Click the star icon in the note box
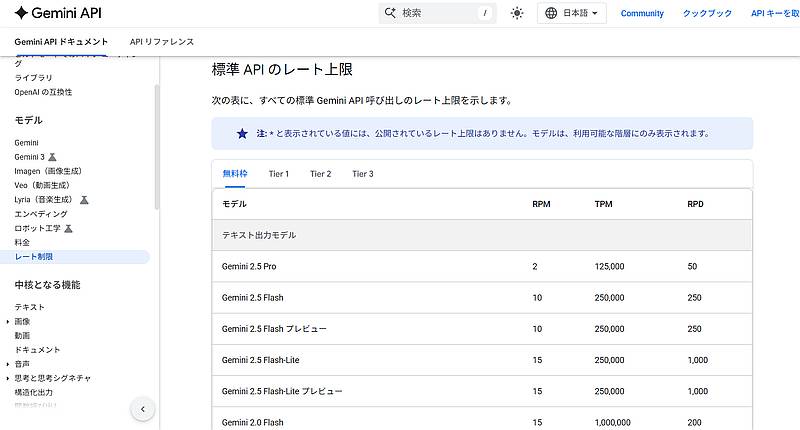 [x=242, y=134]
